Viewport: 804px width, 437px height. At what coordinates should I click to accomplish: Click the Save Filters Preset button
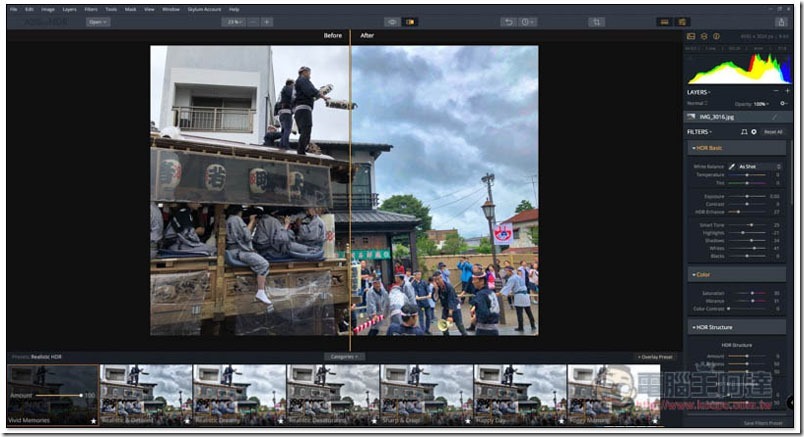tap(763, 423)
